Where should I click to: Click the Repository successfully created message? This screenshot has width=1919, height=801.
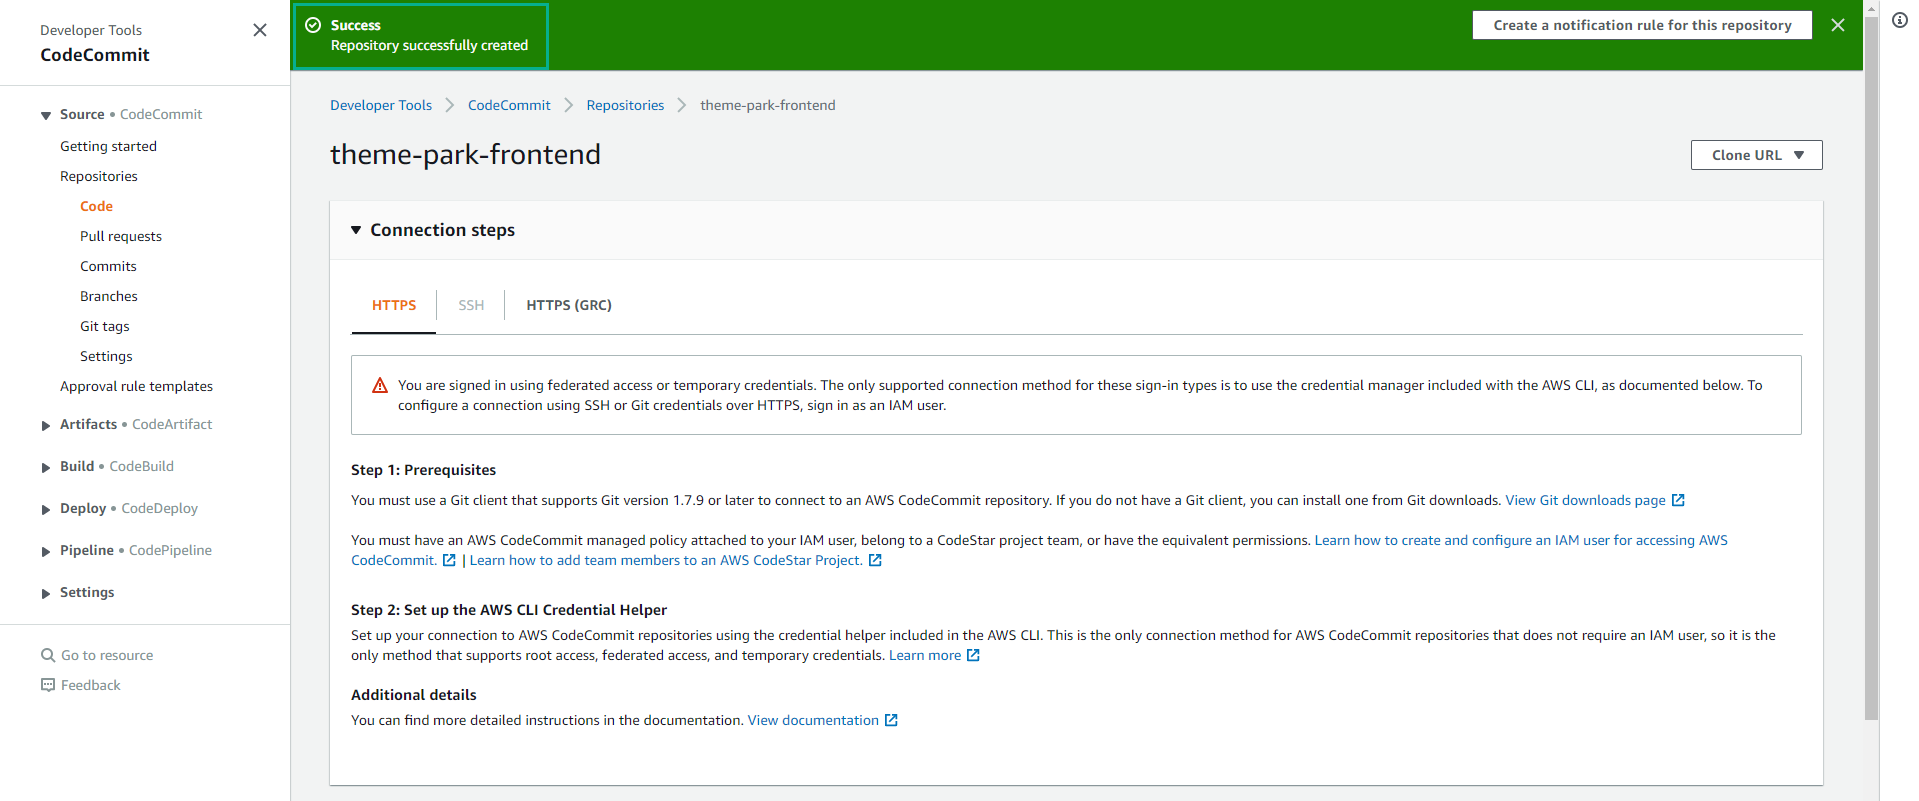(429, 45)
